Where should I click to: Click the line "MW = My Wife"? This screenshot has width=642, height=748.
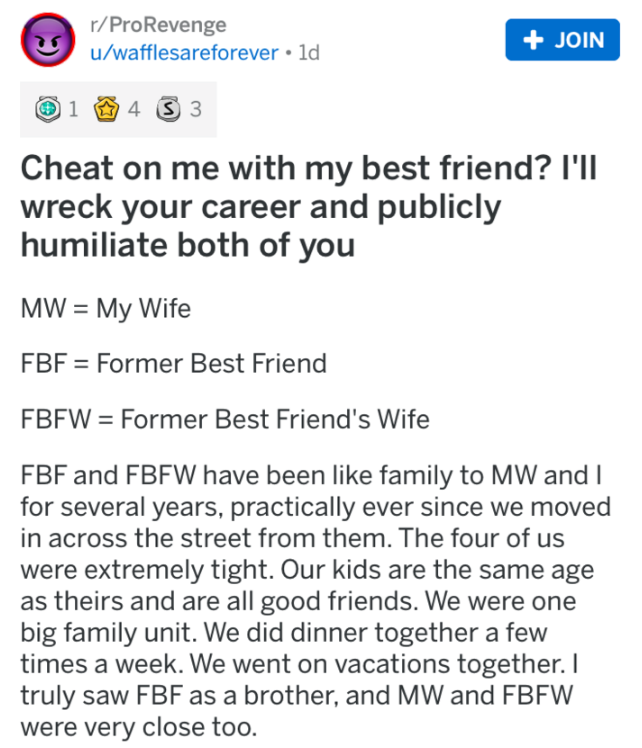click(105, 307)
